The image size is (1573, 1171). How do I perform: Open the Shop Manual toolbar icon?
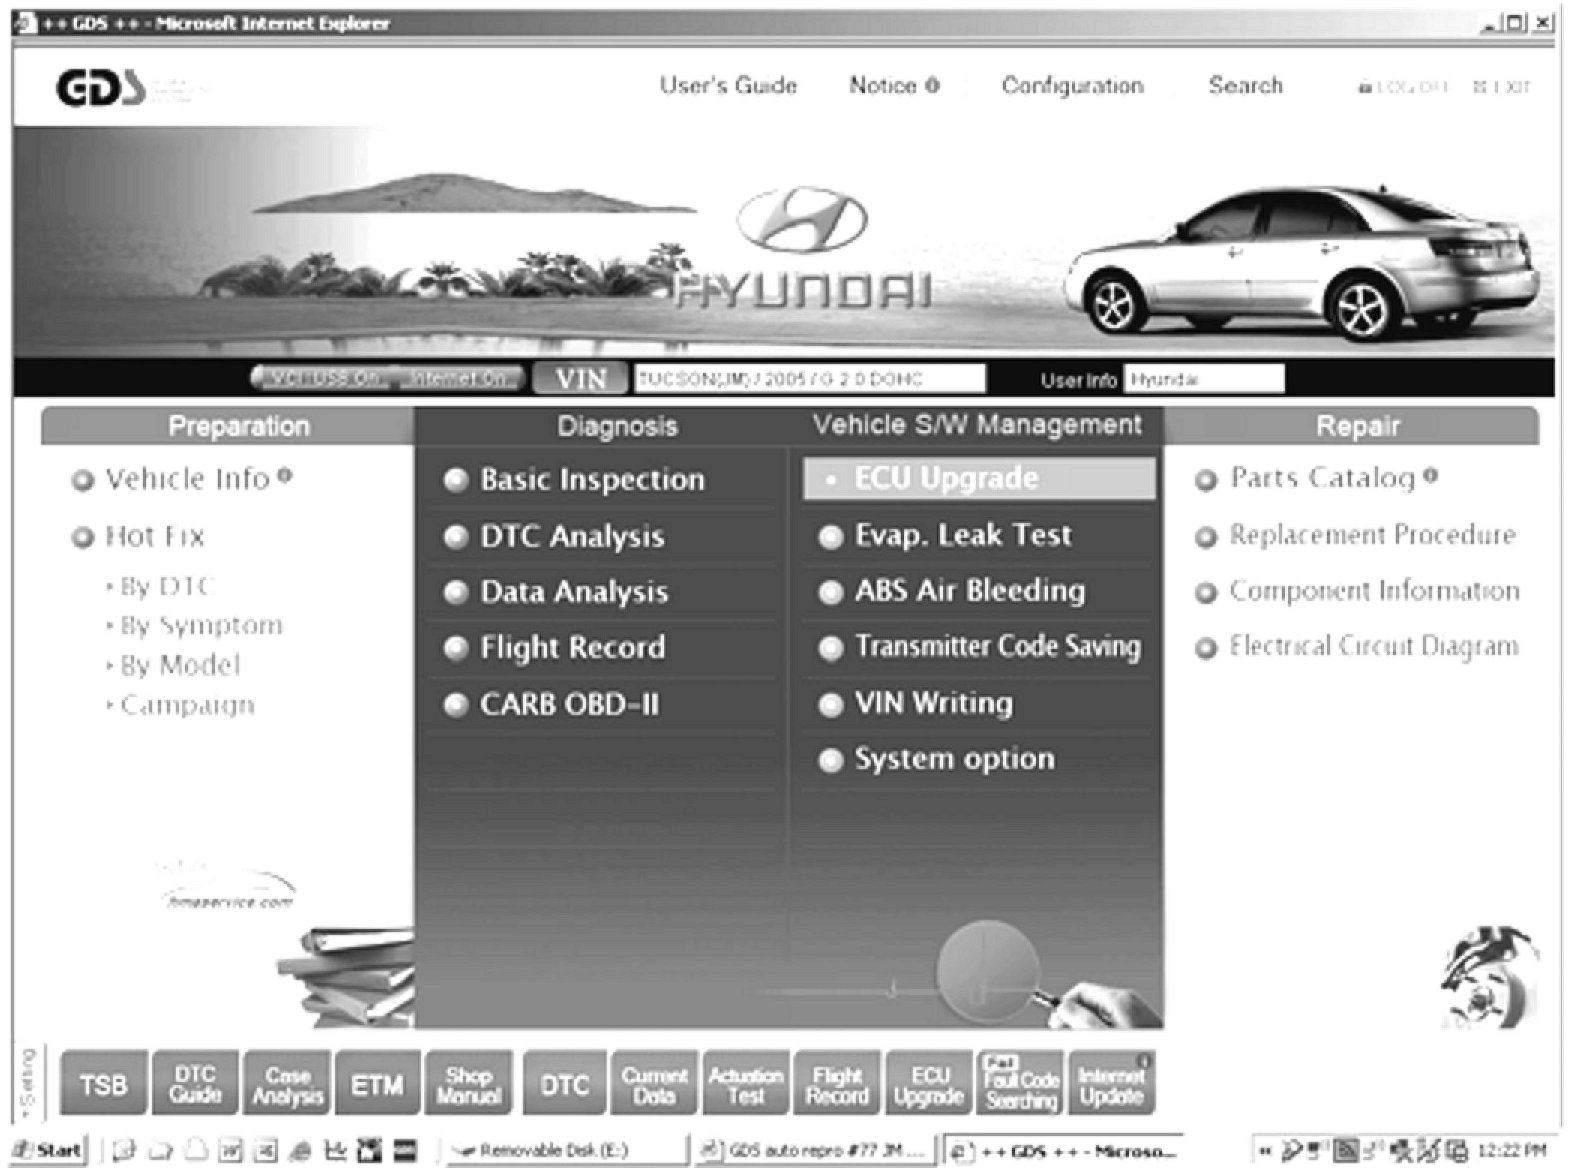[468, 1084]
